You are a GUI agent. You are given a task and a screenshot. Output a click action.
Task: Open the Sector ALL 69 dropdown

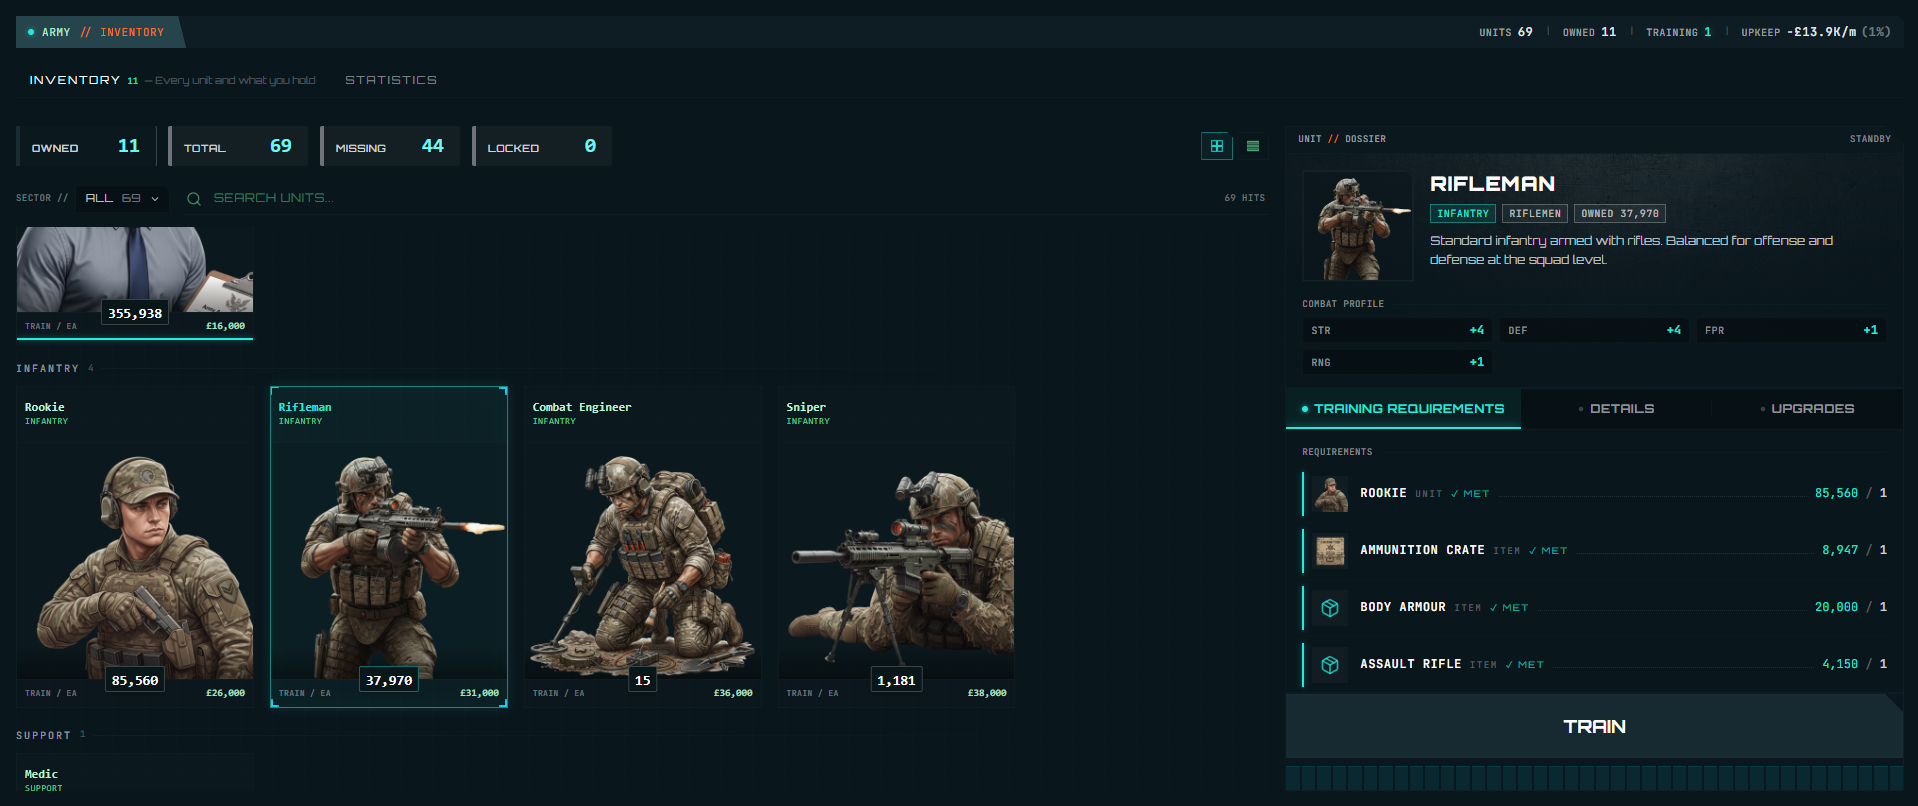pos(123,198)
